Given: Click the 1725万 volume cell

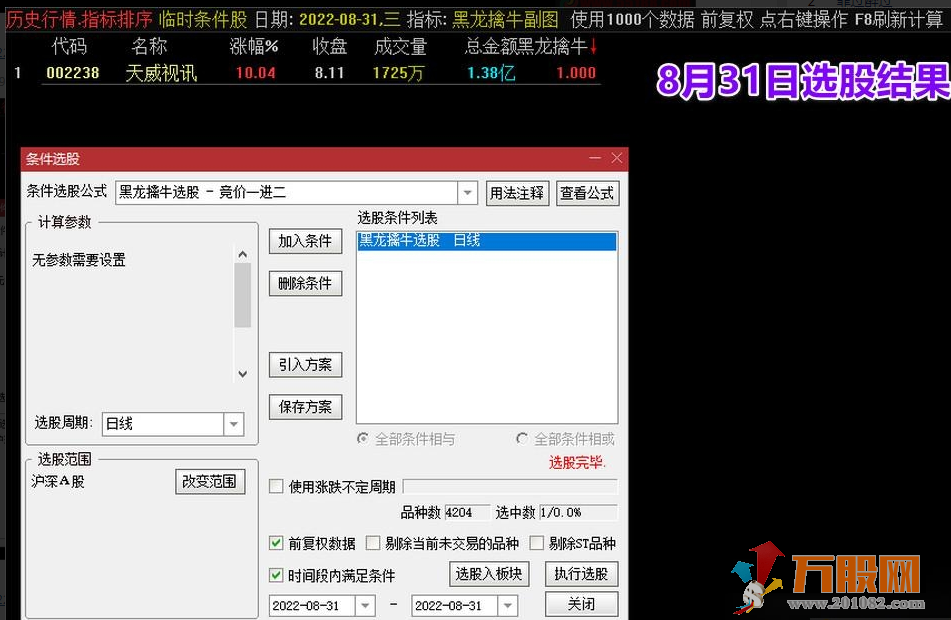Looking at the screenshot, I should (398, 73).
